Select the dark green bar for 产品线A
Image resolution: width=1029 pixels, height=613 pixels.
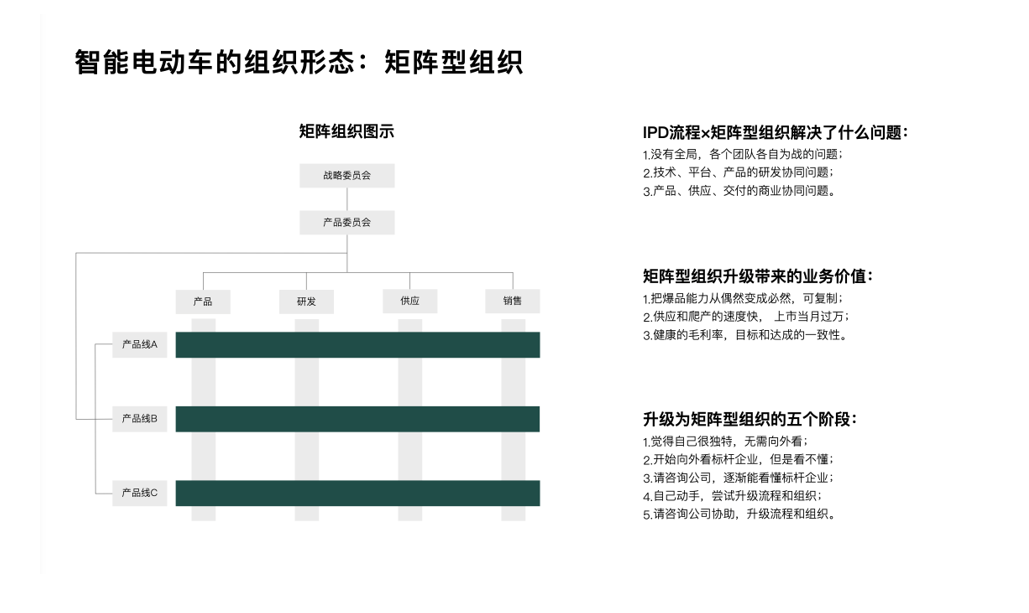point(358,345)
